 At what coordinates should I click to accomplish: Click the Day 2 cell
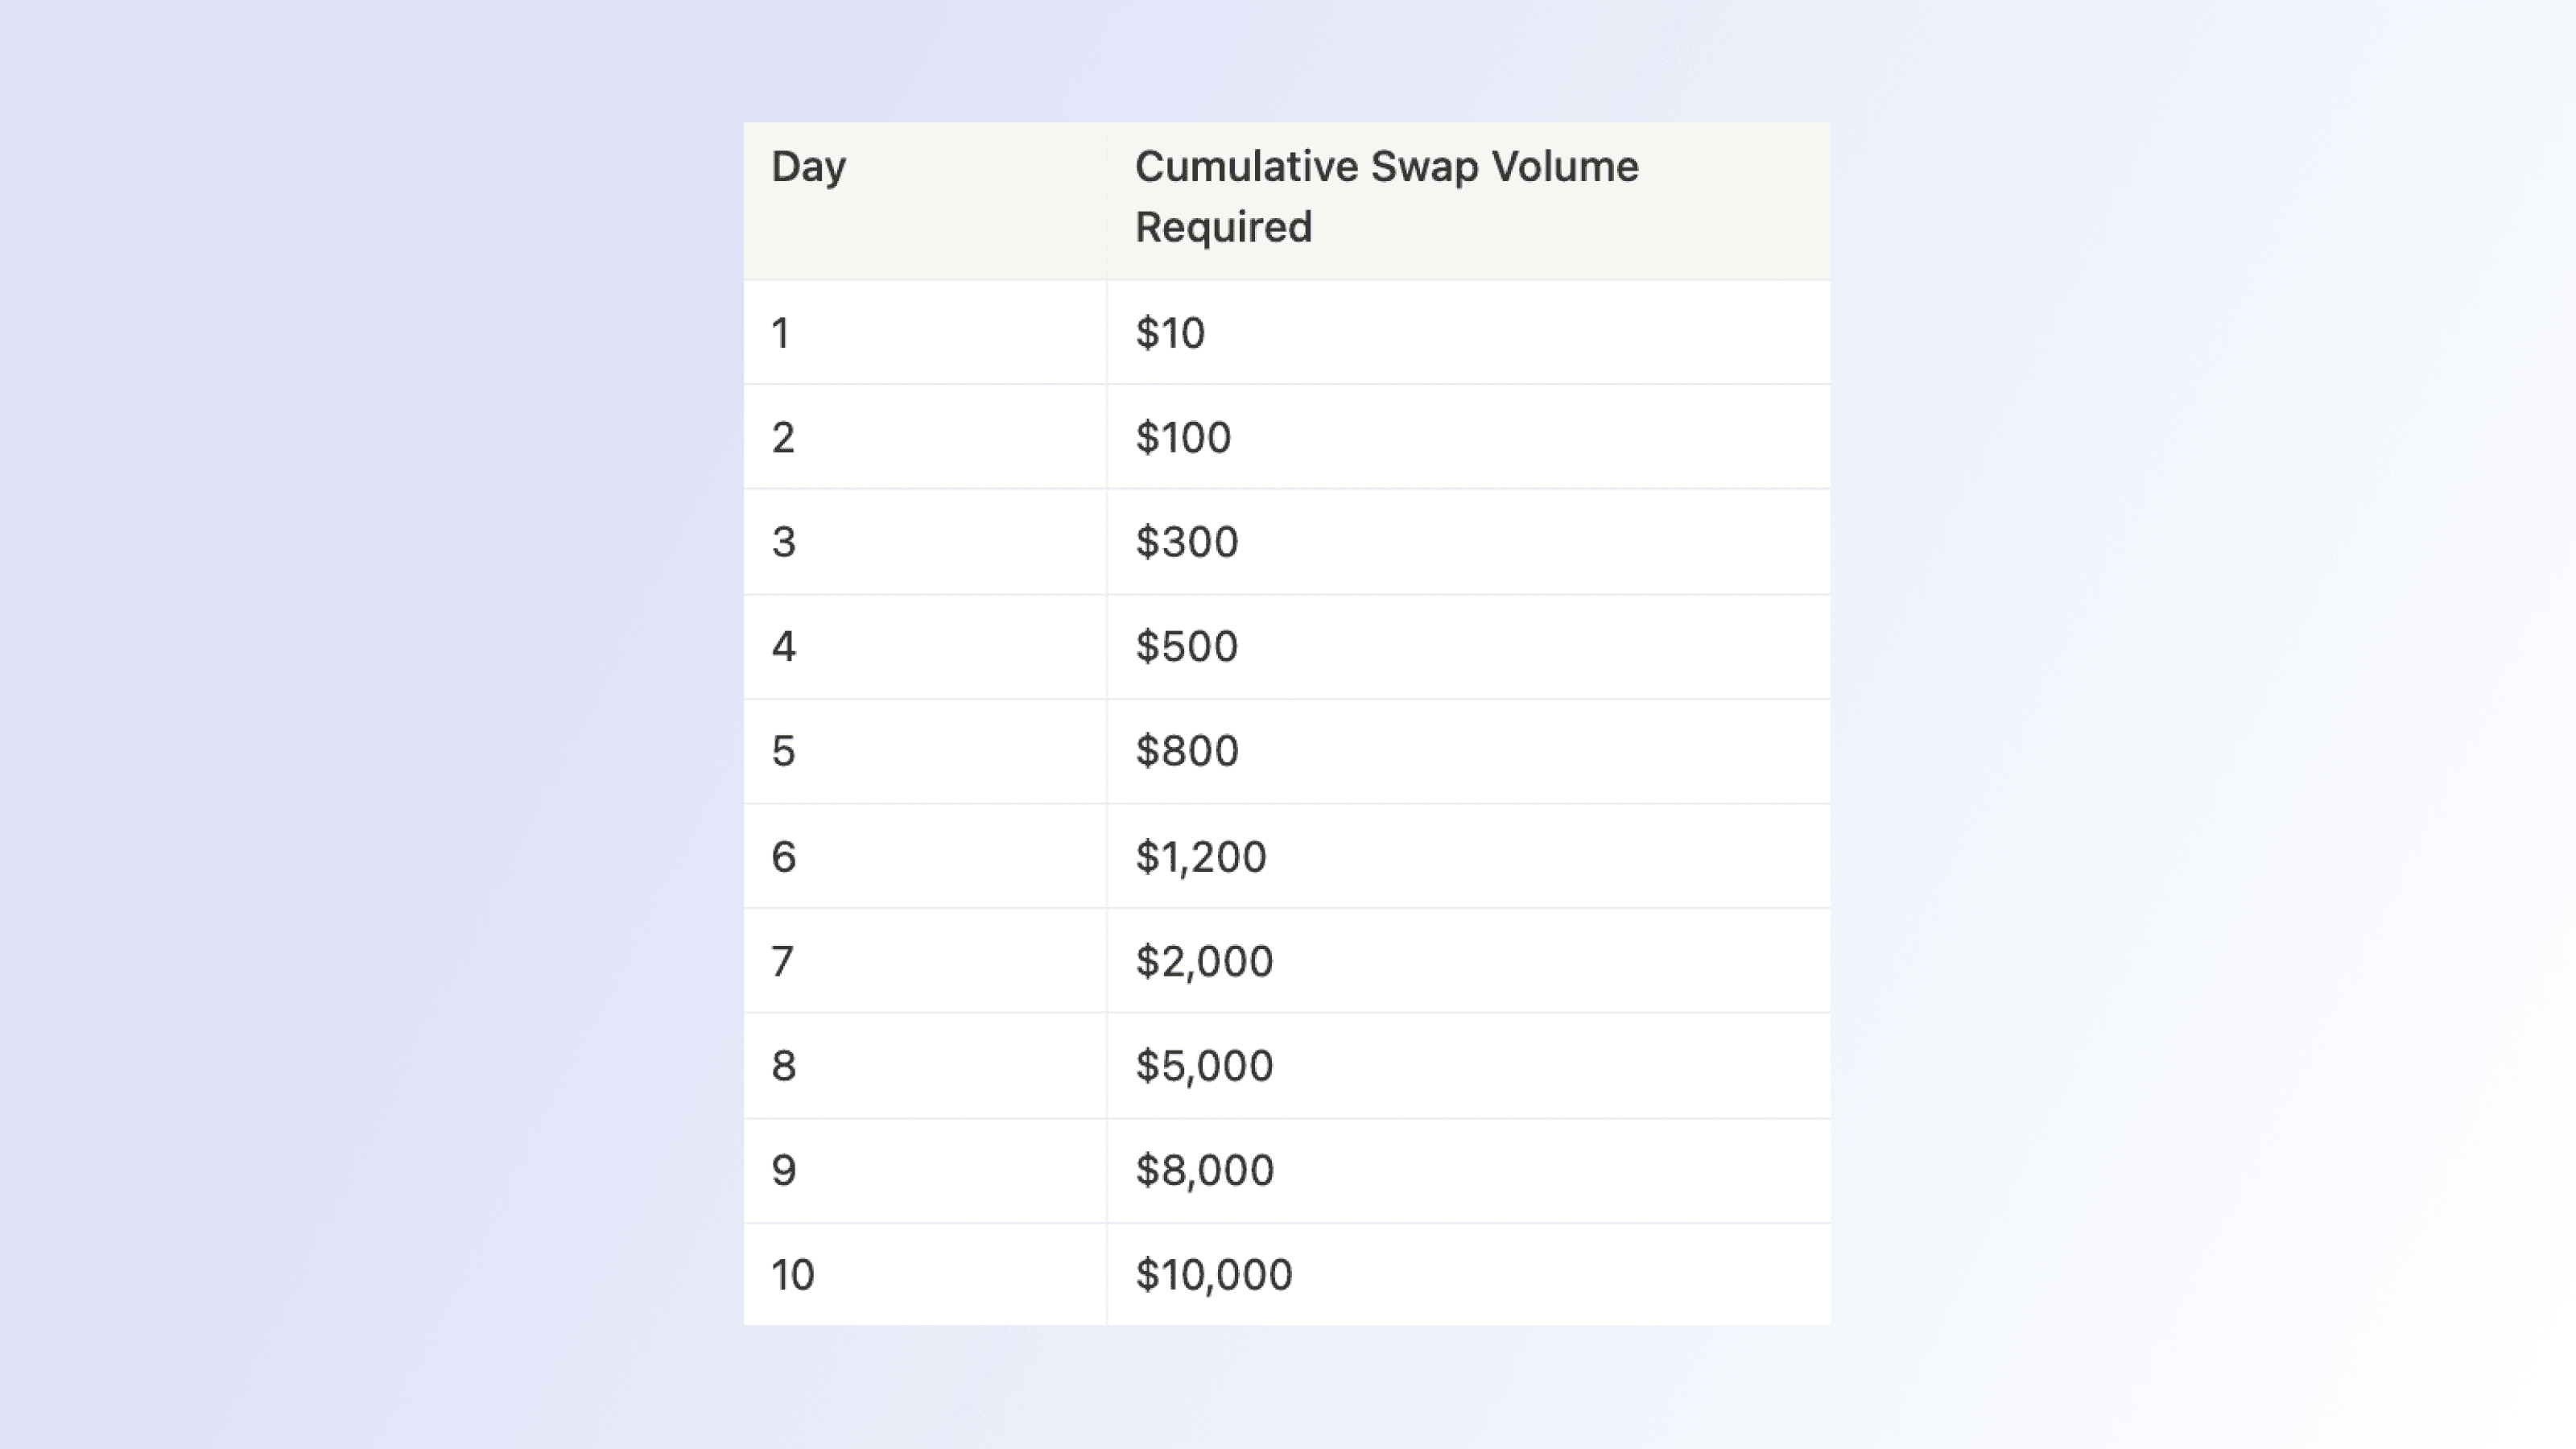point(925,438)
